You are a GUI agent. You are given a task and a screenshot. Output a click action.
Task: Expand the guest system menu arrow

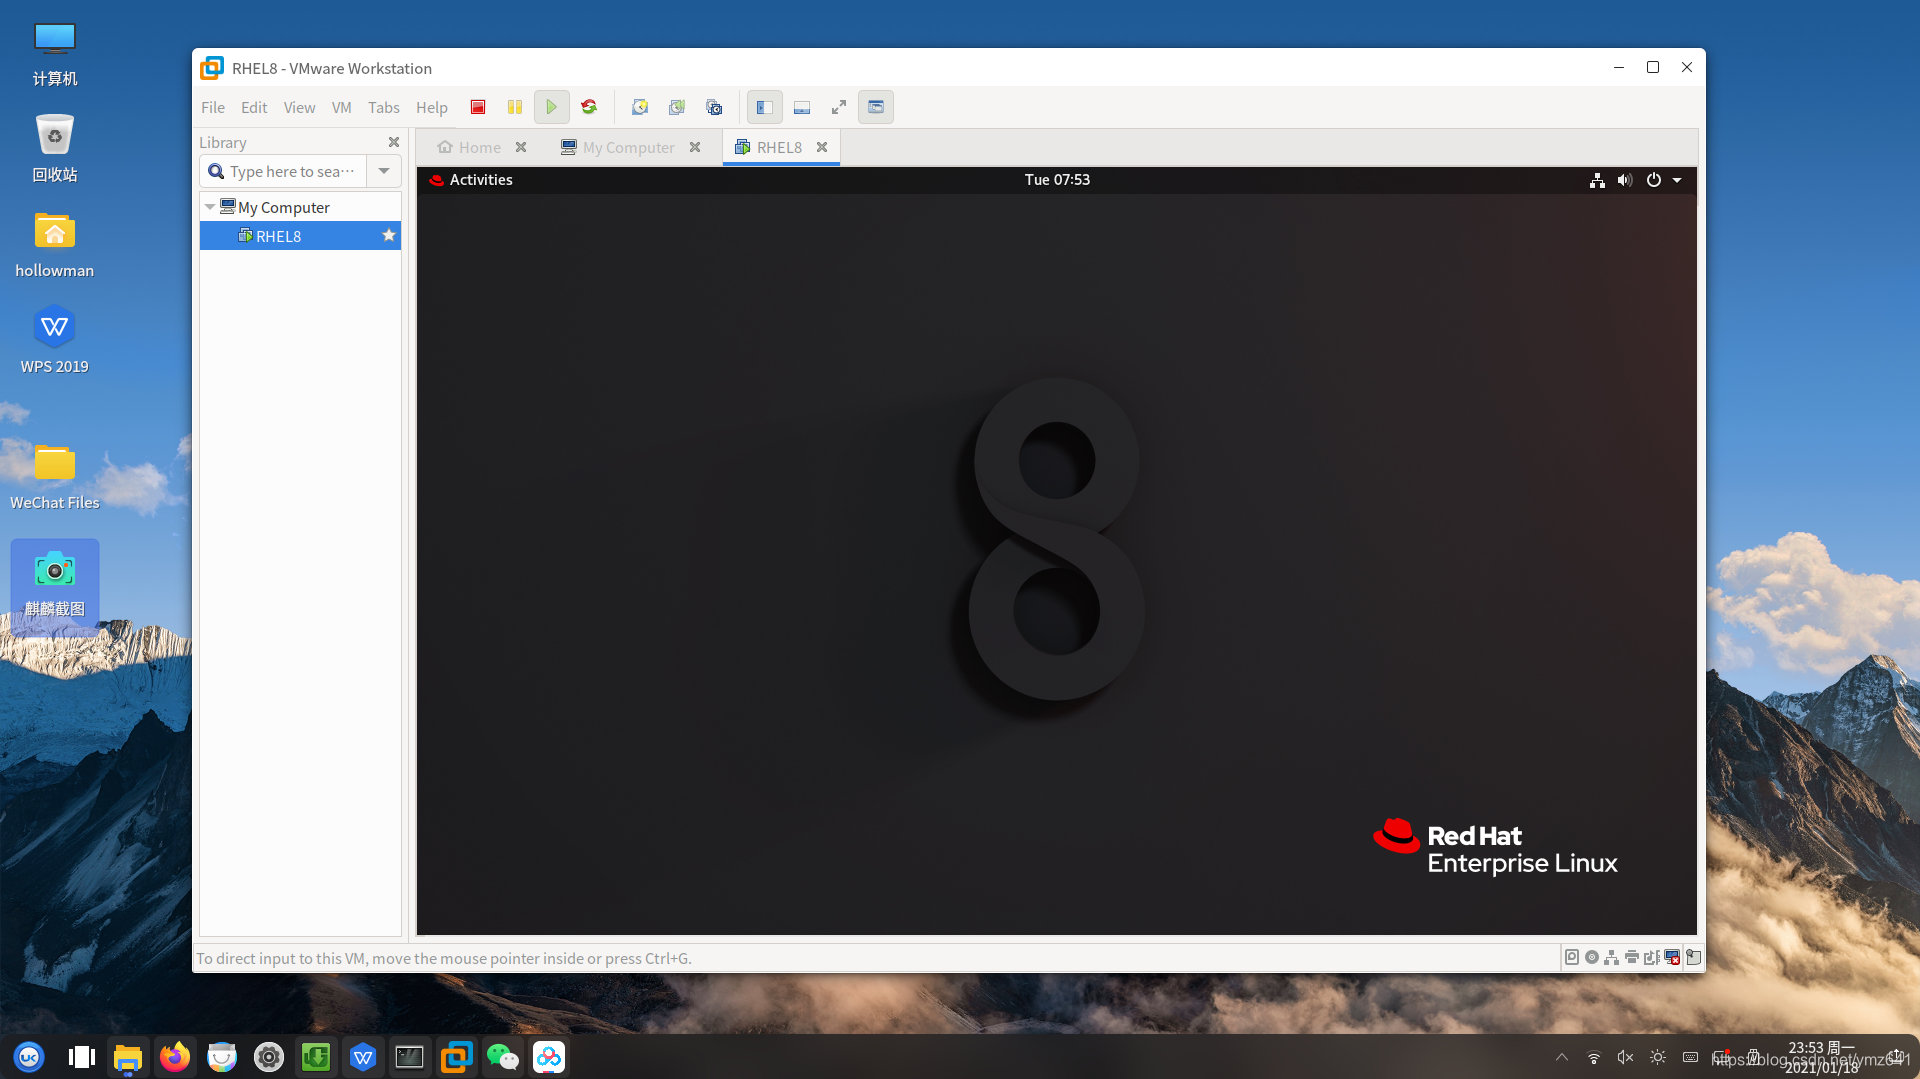pyautogui.click(x=1677, y=180)
